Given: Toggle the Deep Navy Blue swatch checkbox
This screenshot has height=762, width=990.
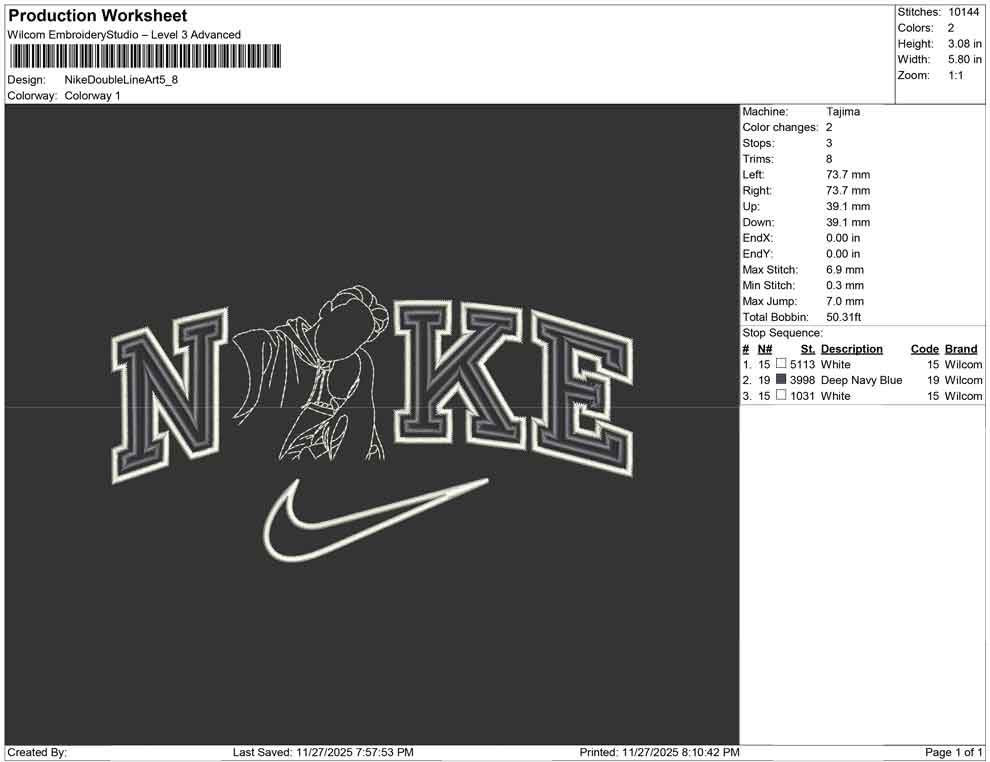Looking at the screenshot, I should click(782, 380).
